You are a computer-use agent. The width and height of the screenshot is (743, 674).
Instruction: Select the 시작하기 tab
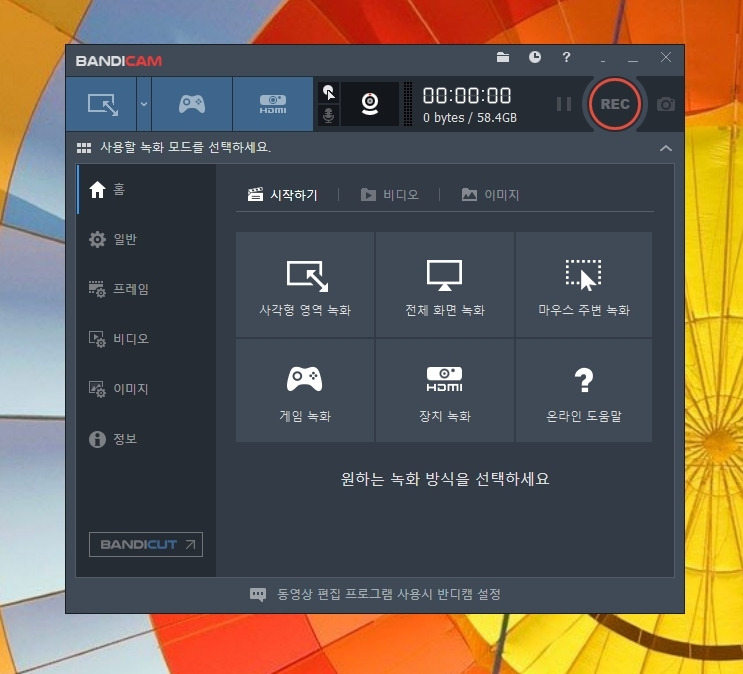click(282, 195)
